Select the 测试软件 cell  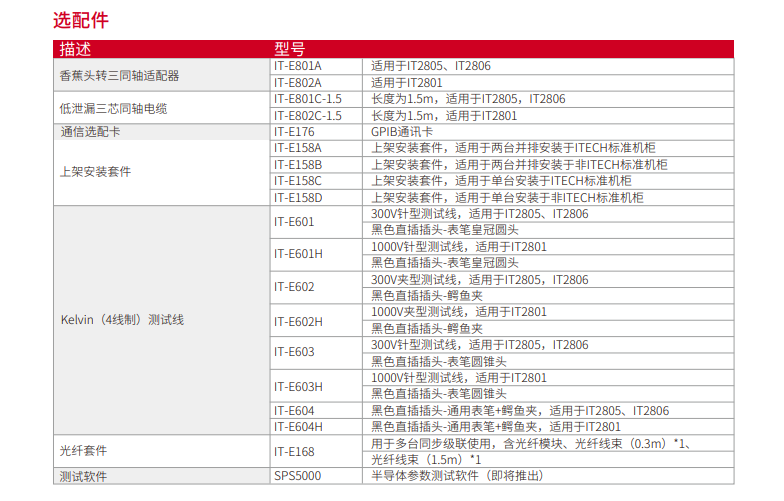162,476
